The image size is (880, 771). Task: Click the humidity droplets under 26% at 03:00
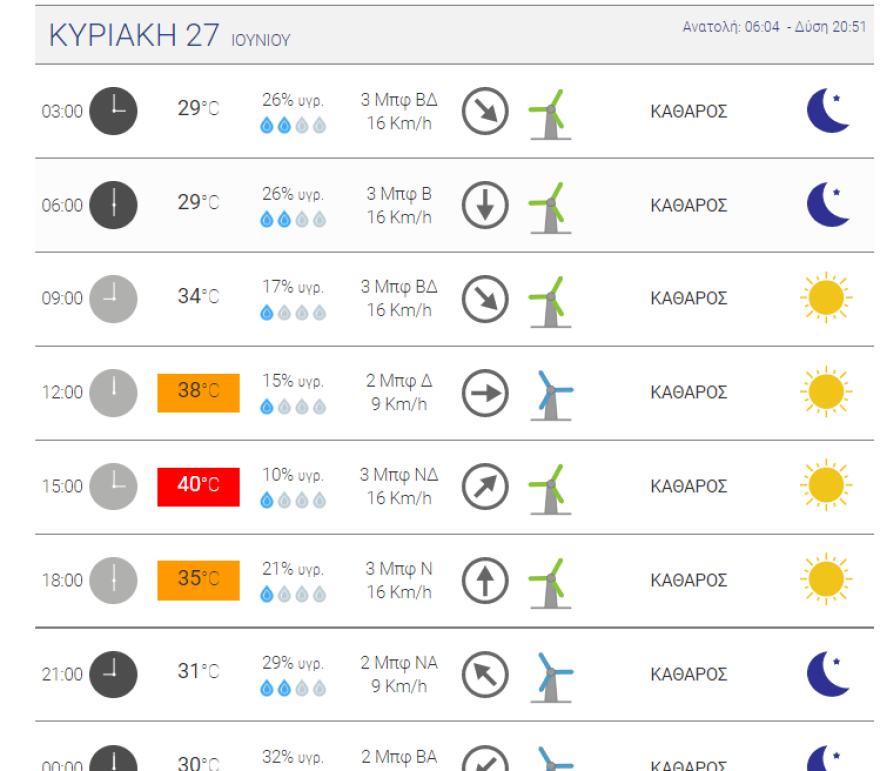pyautogui.click(x=293, y=126)
